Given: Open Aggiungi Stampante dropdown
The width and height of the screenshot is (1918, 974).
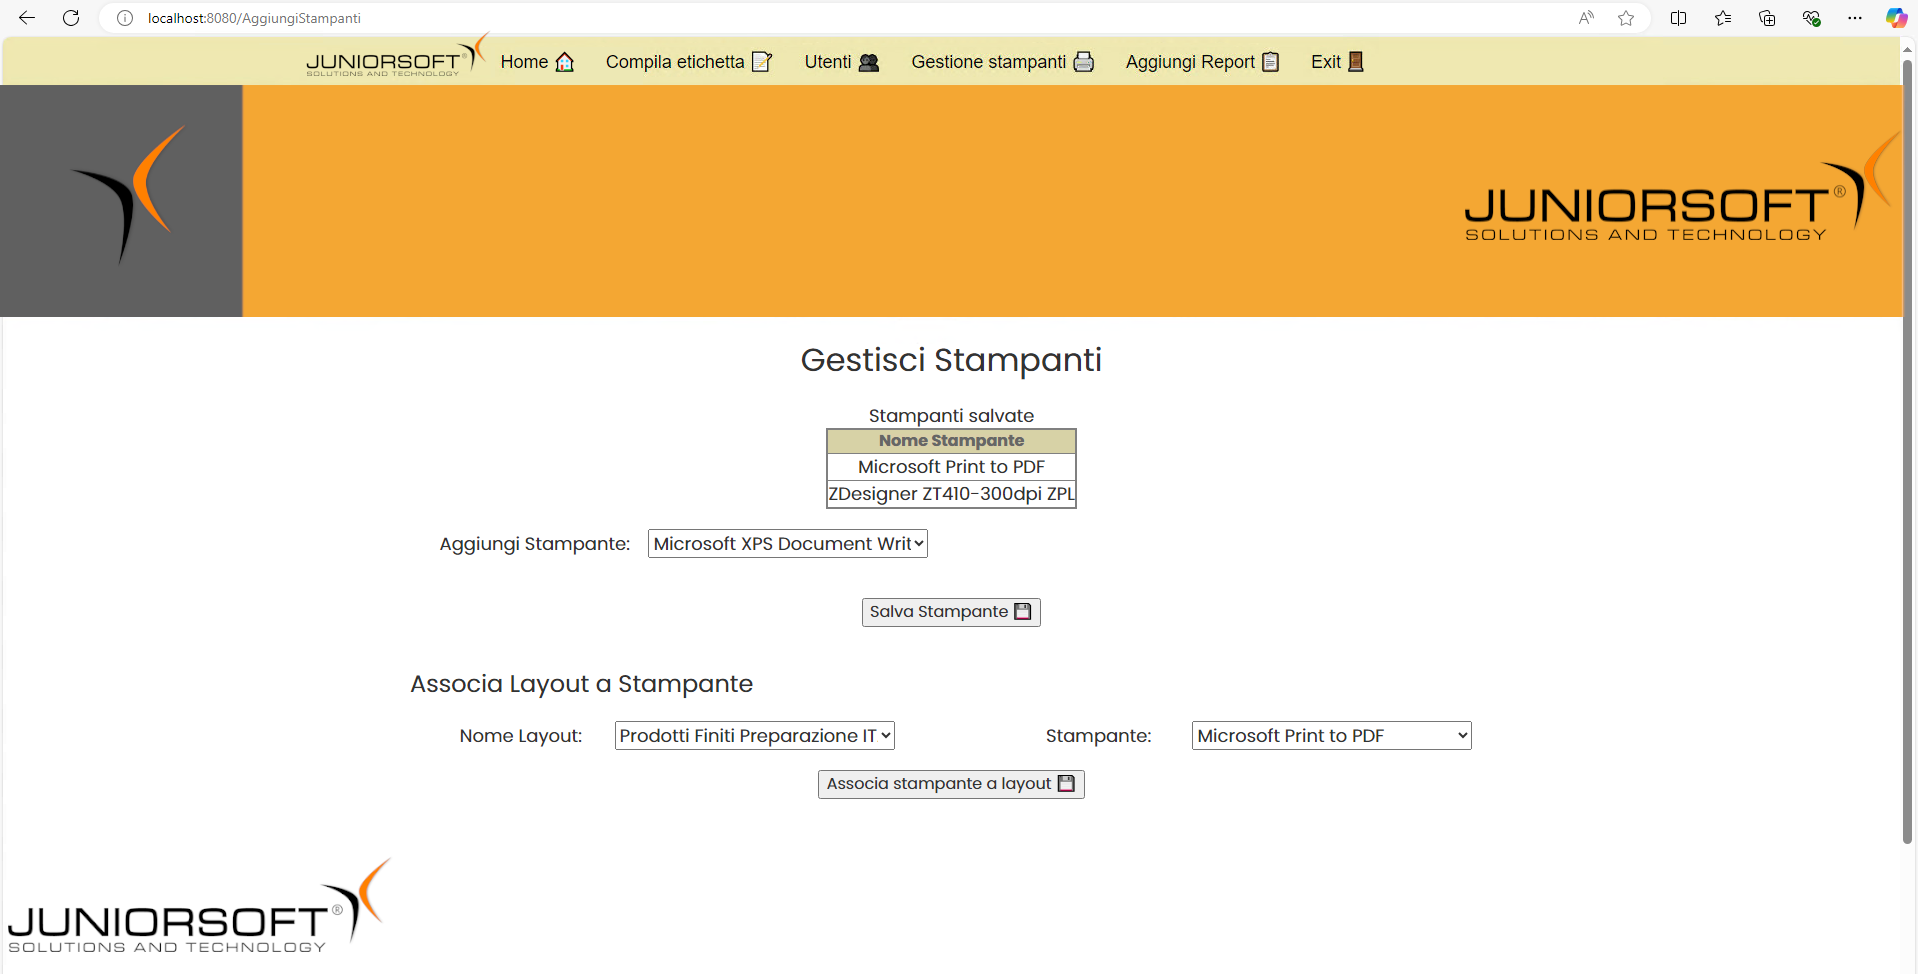Looking at the screenshot, I should (x=788, y=544).
